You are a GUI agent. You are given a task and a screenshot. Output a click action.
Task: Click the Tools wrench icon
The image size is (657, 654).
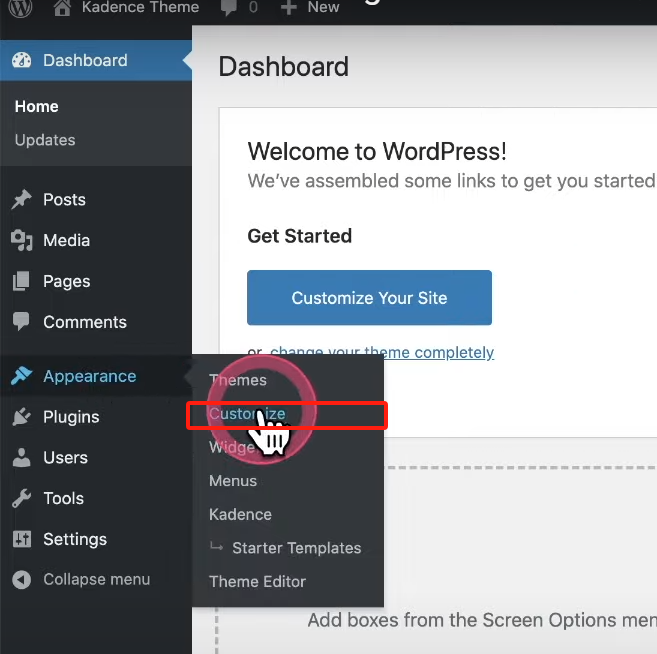(x=21, y=498)
